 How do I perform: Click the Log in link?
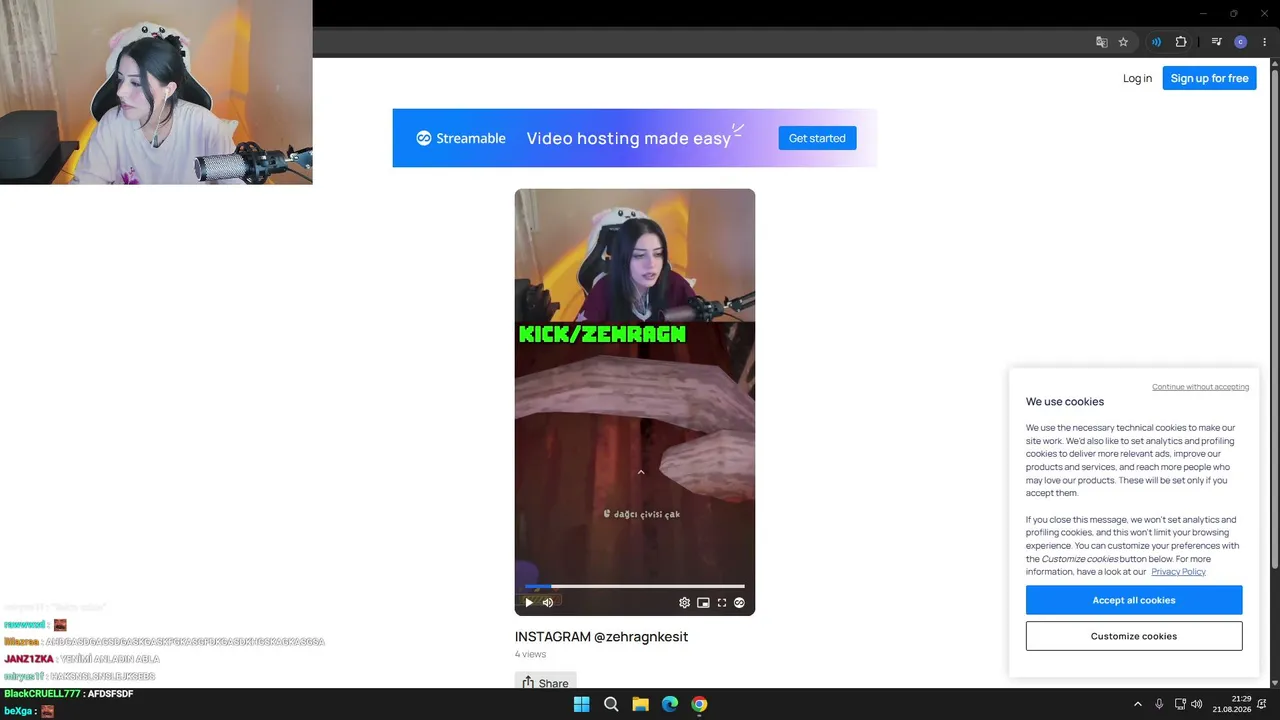(1137, 78)
